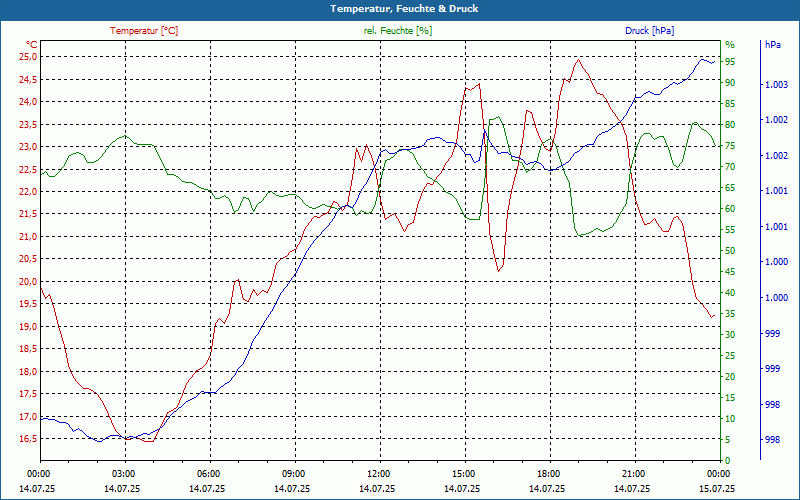The height and width of the screenshot is (500, 800).
Task: Click the 19,0 temperature tick label
Action: tap(28, 326)
